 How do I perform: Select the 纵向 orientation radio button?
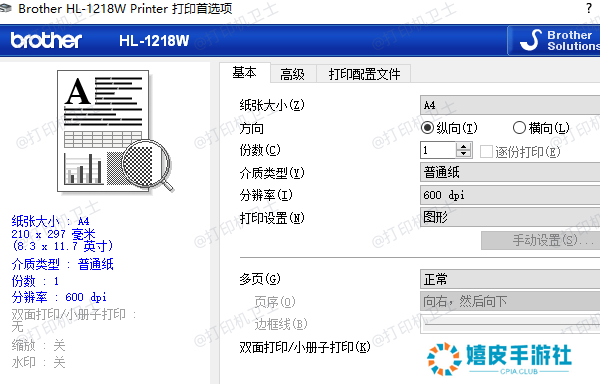pyautogui.click(x=427, y=128)
